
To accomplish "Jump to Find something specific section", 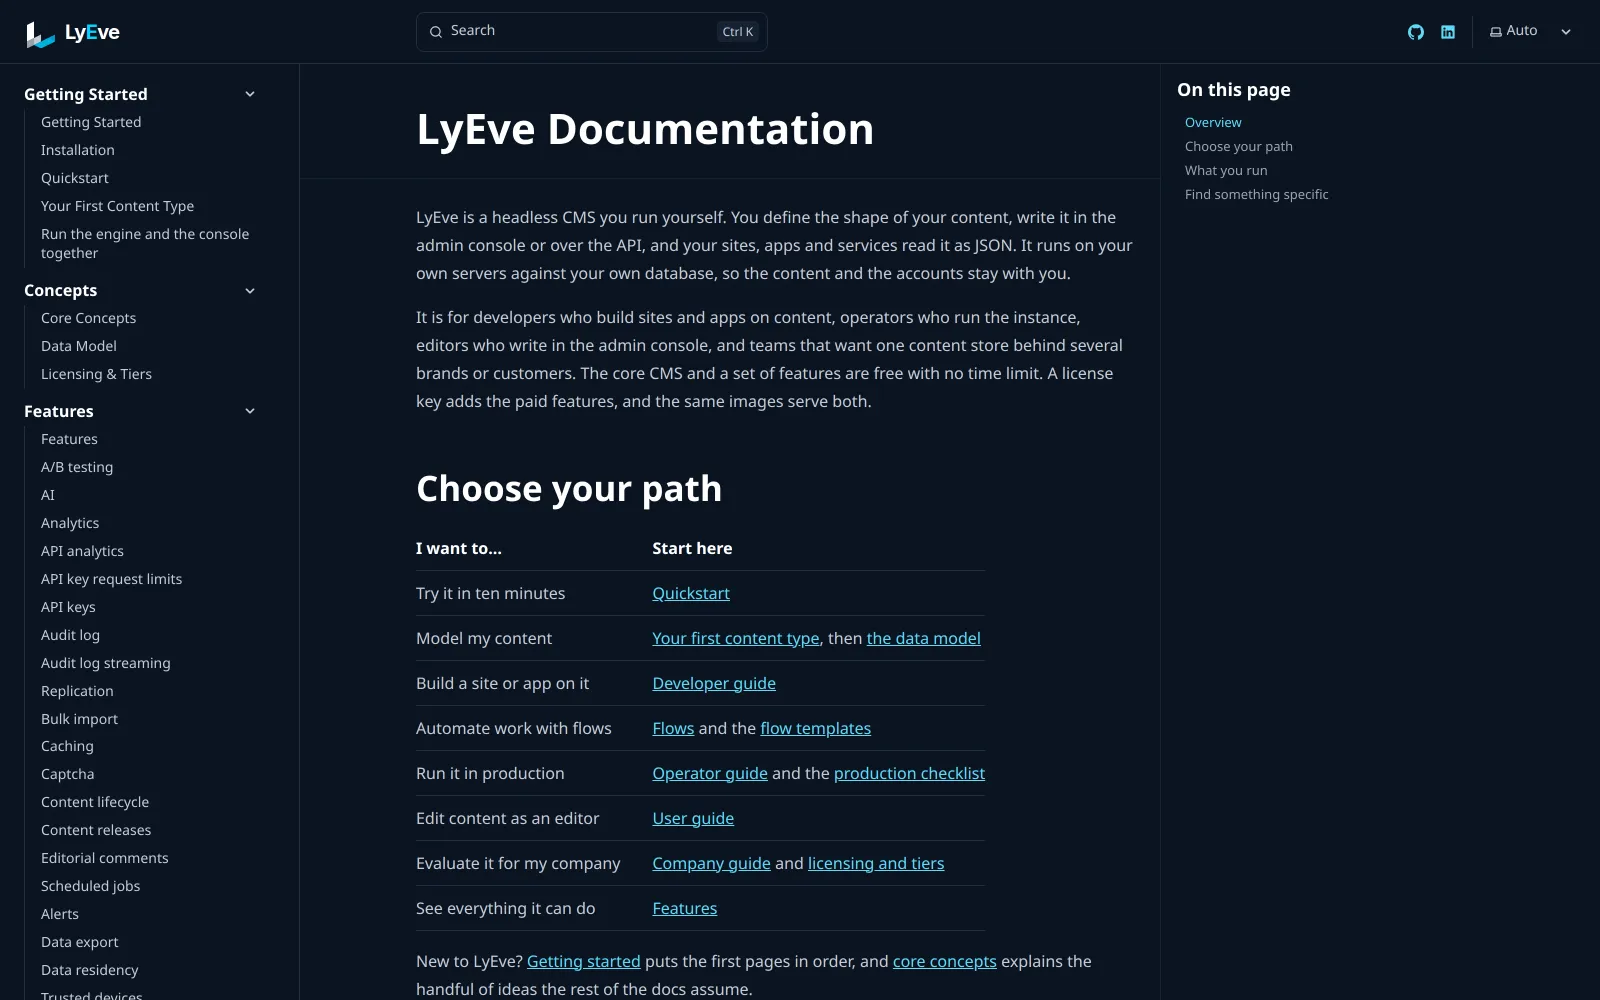I will coord(1257,194).
